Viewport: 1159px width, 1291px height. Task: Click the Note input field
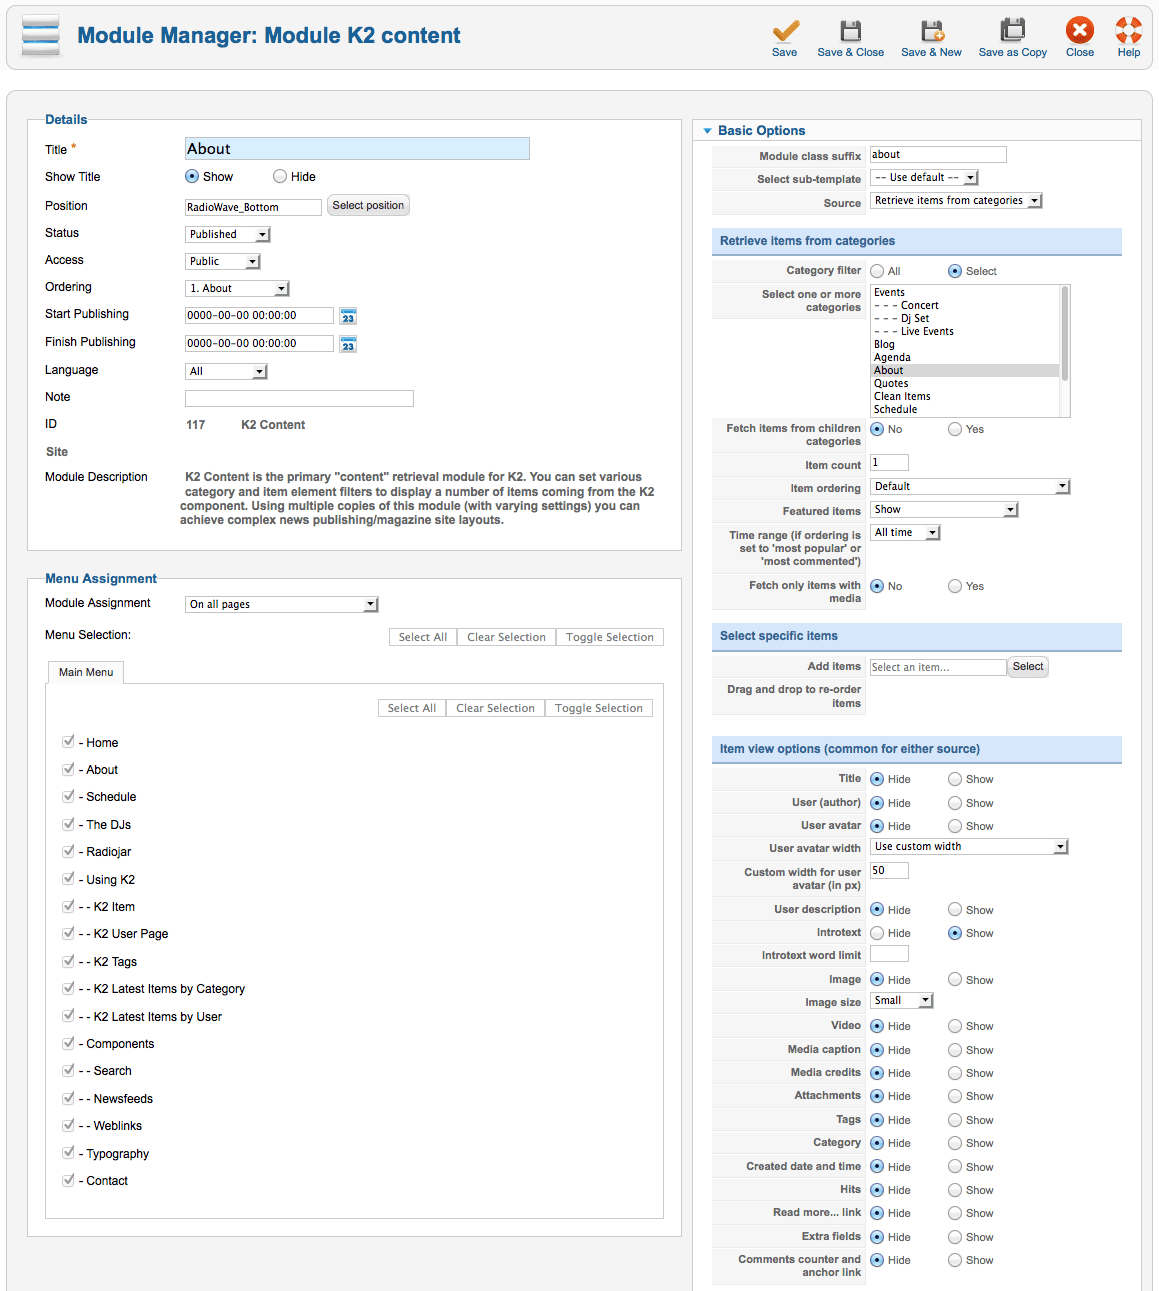[299, 398]
